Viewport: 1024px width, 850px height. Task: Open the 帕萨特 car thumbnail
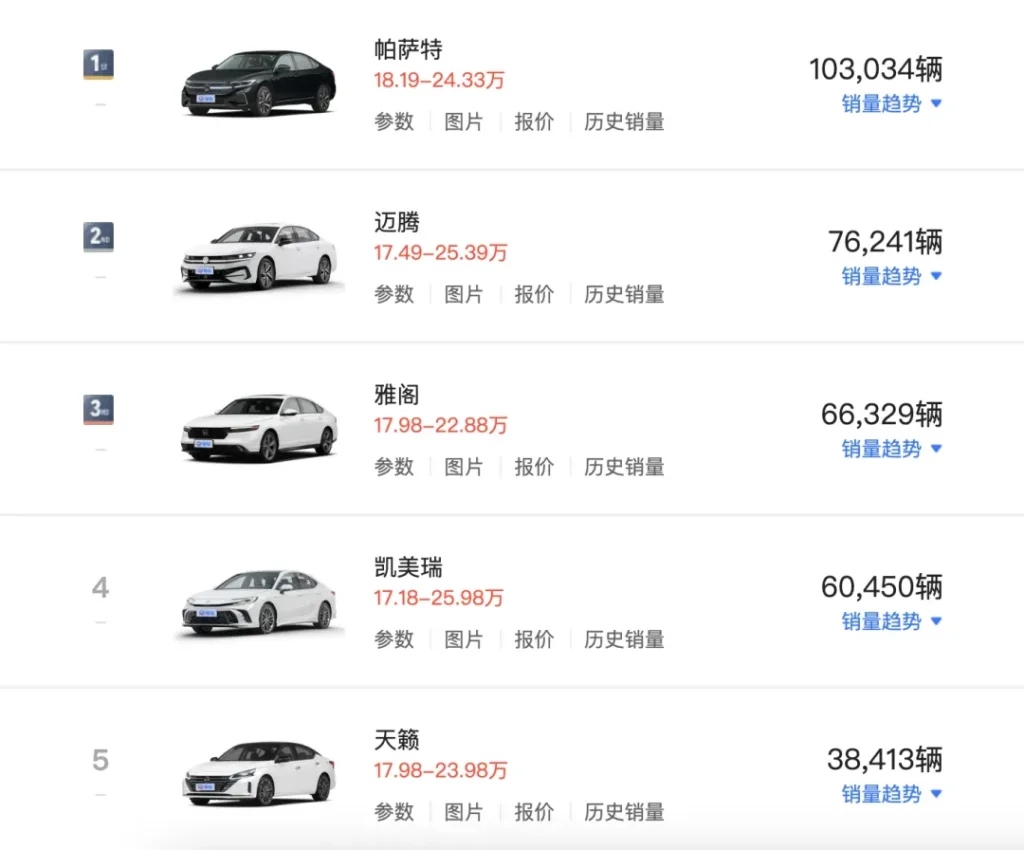pyautogui.click(x=257, y=84)
